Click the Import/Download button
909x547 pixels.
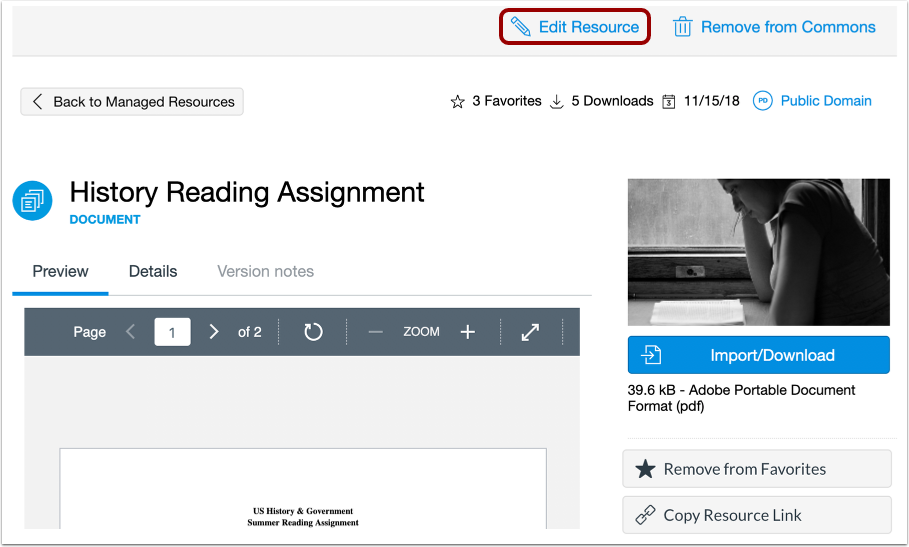[x=758, y=355]
